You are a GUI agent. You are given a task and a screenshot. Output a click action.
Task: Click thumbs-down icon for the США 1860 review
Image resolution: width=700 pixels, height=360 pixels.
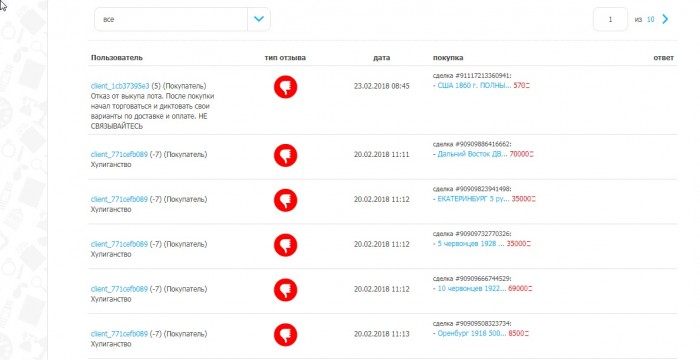(285, 87)
